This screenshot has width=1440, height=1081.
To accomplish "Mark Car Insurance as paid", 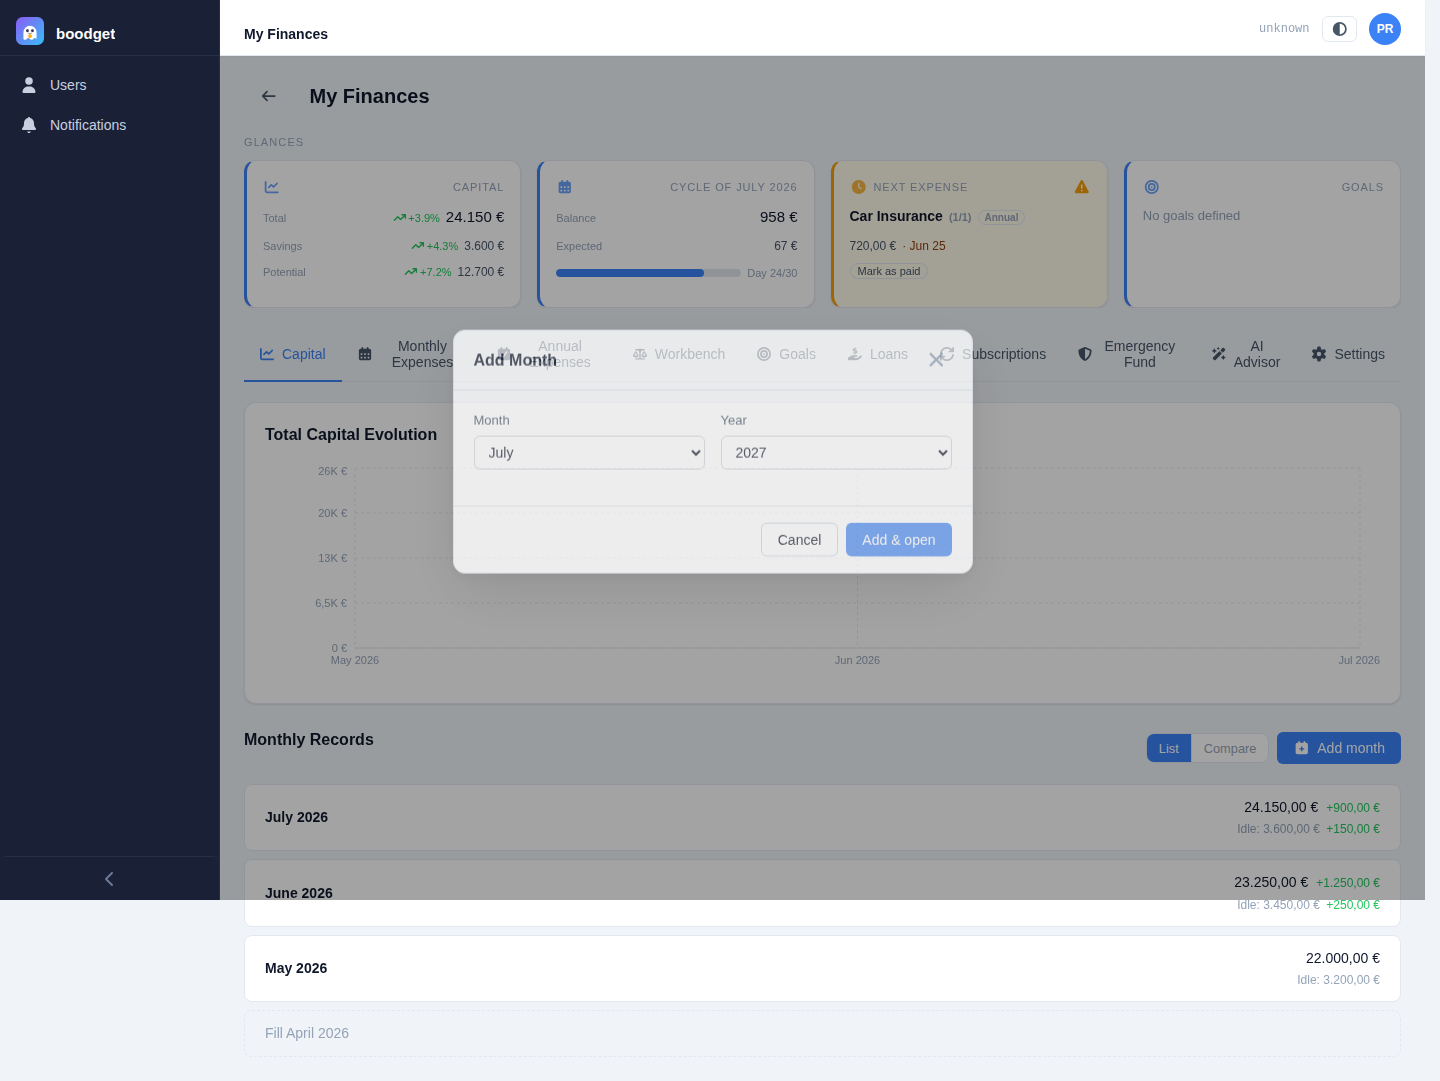I will (x=889, y=271).
